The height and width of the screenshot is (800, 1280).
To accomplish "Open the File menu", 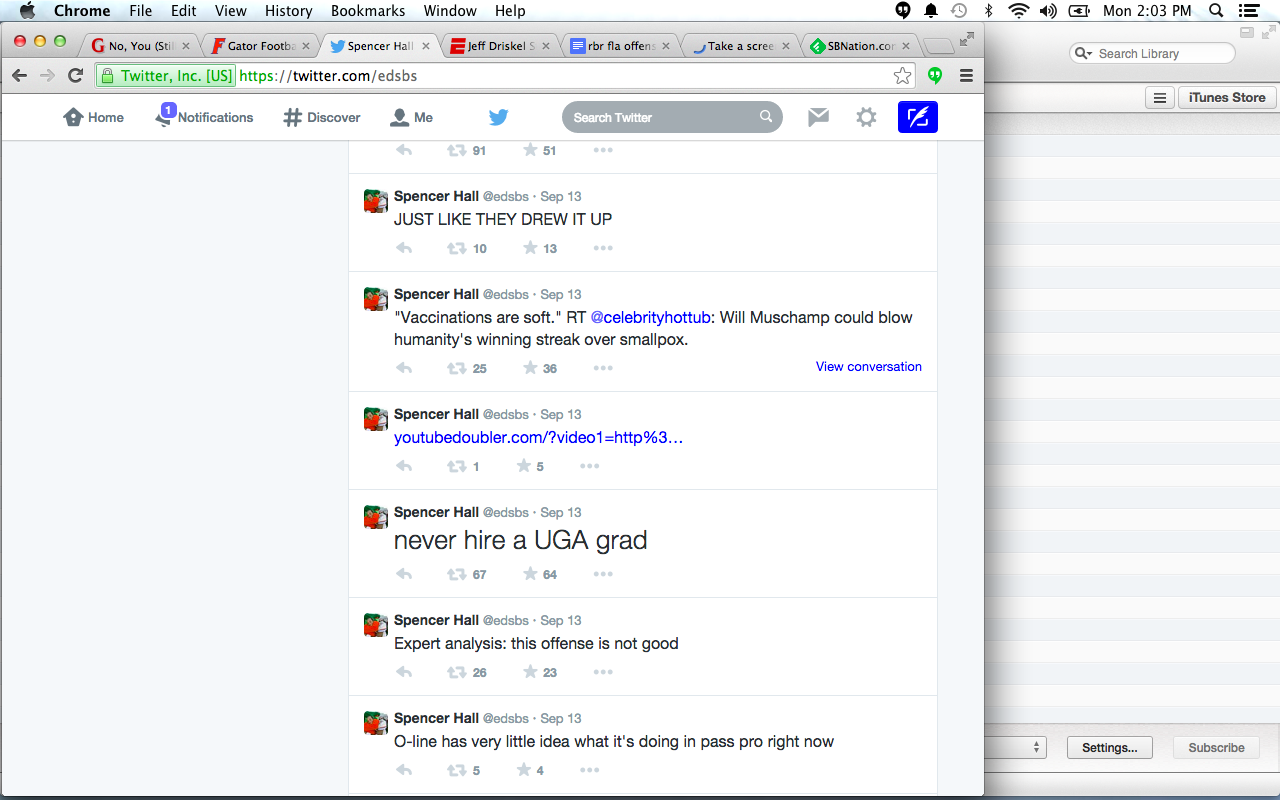I will [141, 11].
